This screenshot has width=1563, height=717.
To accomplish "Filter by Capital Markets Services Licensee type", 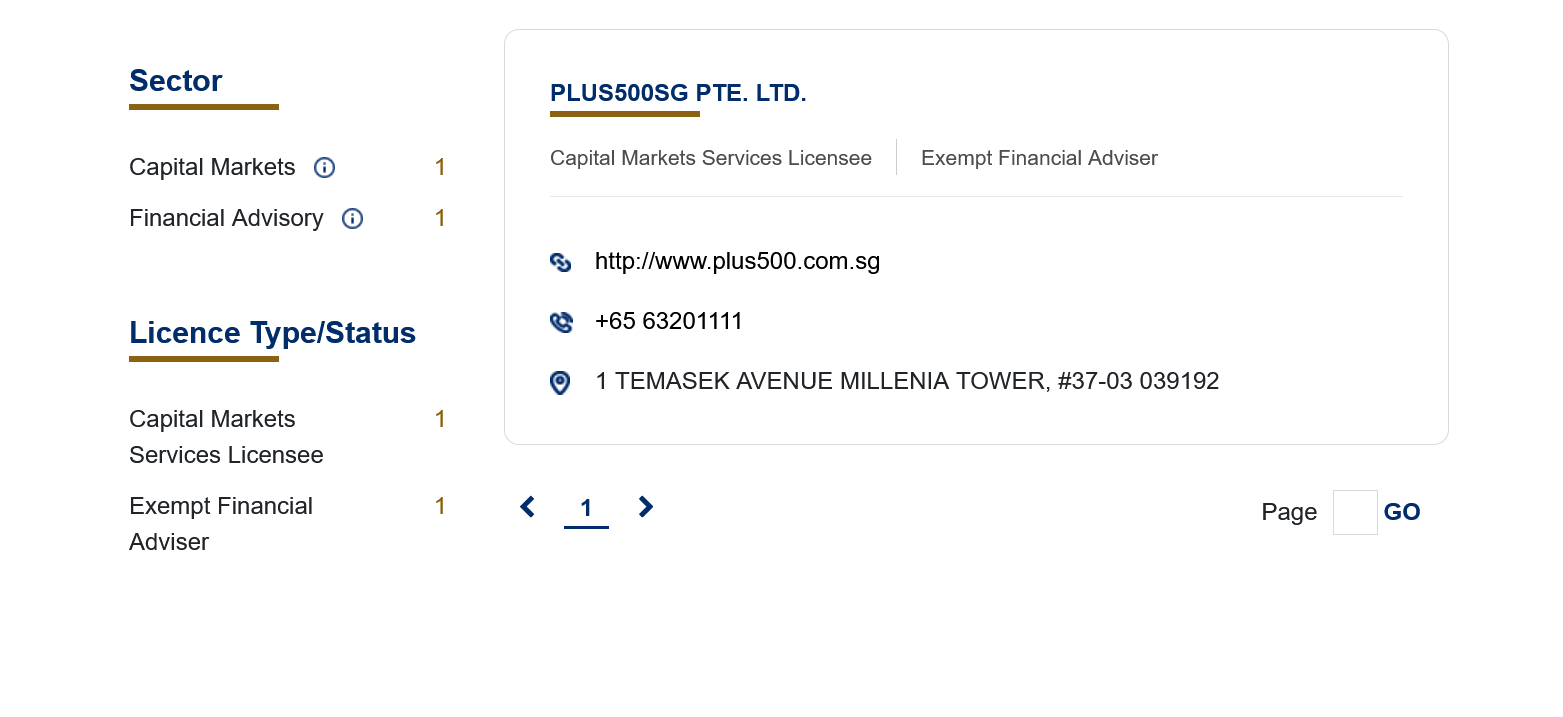I will pyautogui.click(x=226, y=437).
